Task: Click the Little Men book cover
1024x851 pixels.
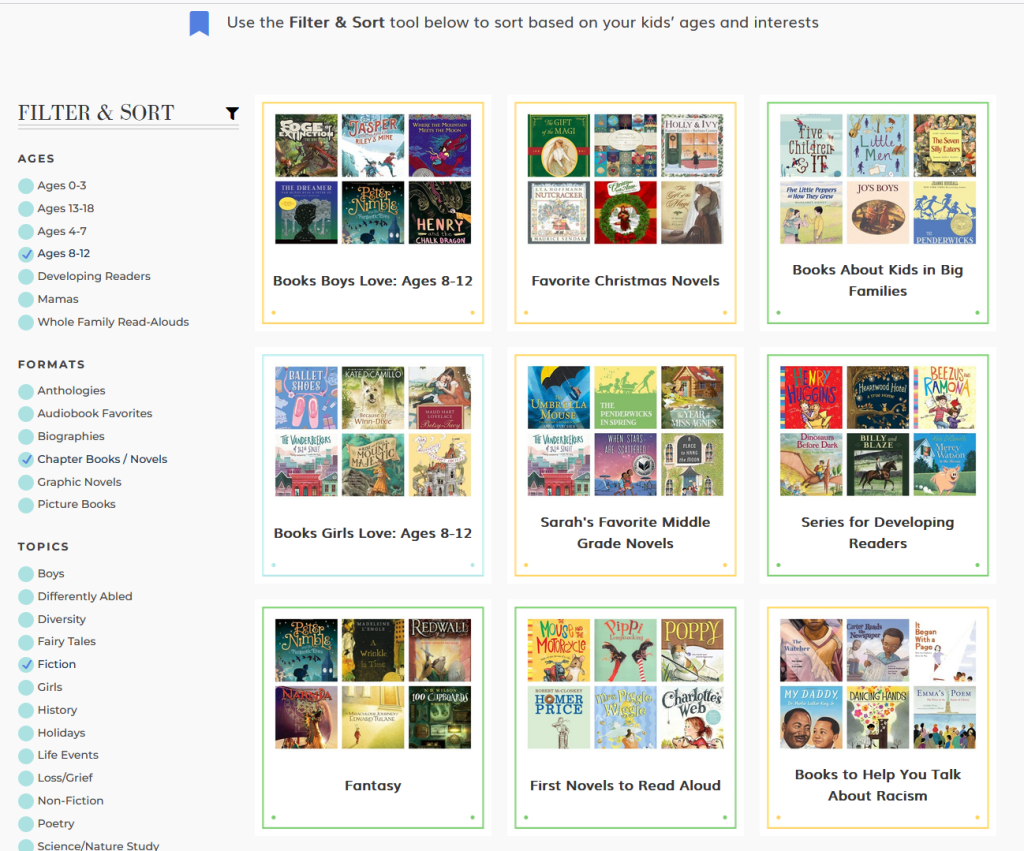Action: point(877,145)
